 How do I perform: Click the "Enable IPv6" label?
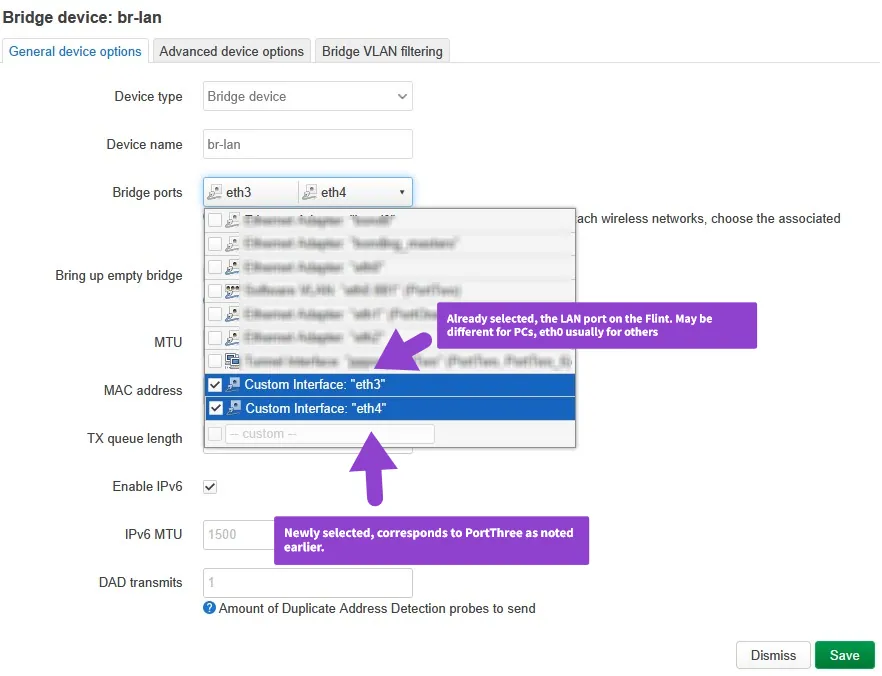[147, 486]
